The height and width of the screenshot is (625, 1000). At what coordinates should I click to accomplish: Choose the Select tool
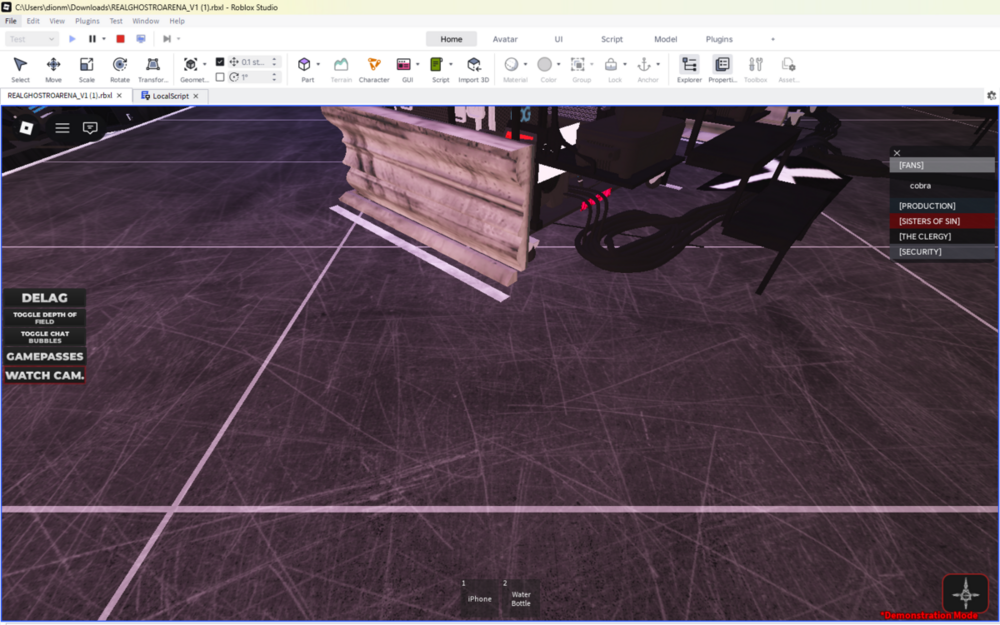click(20, 69)
